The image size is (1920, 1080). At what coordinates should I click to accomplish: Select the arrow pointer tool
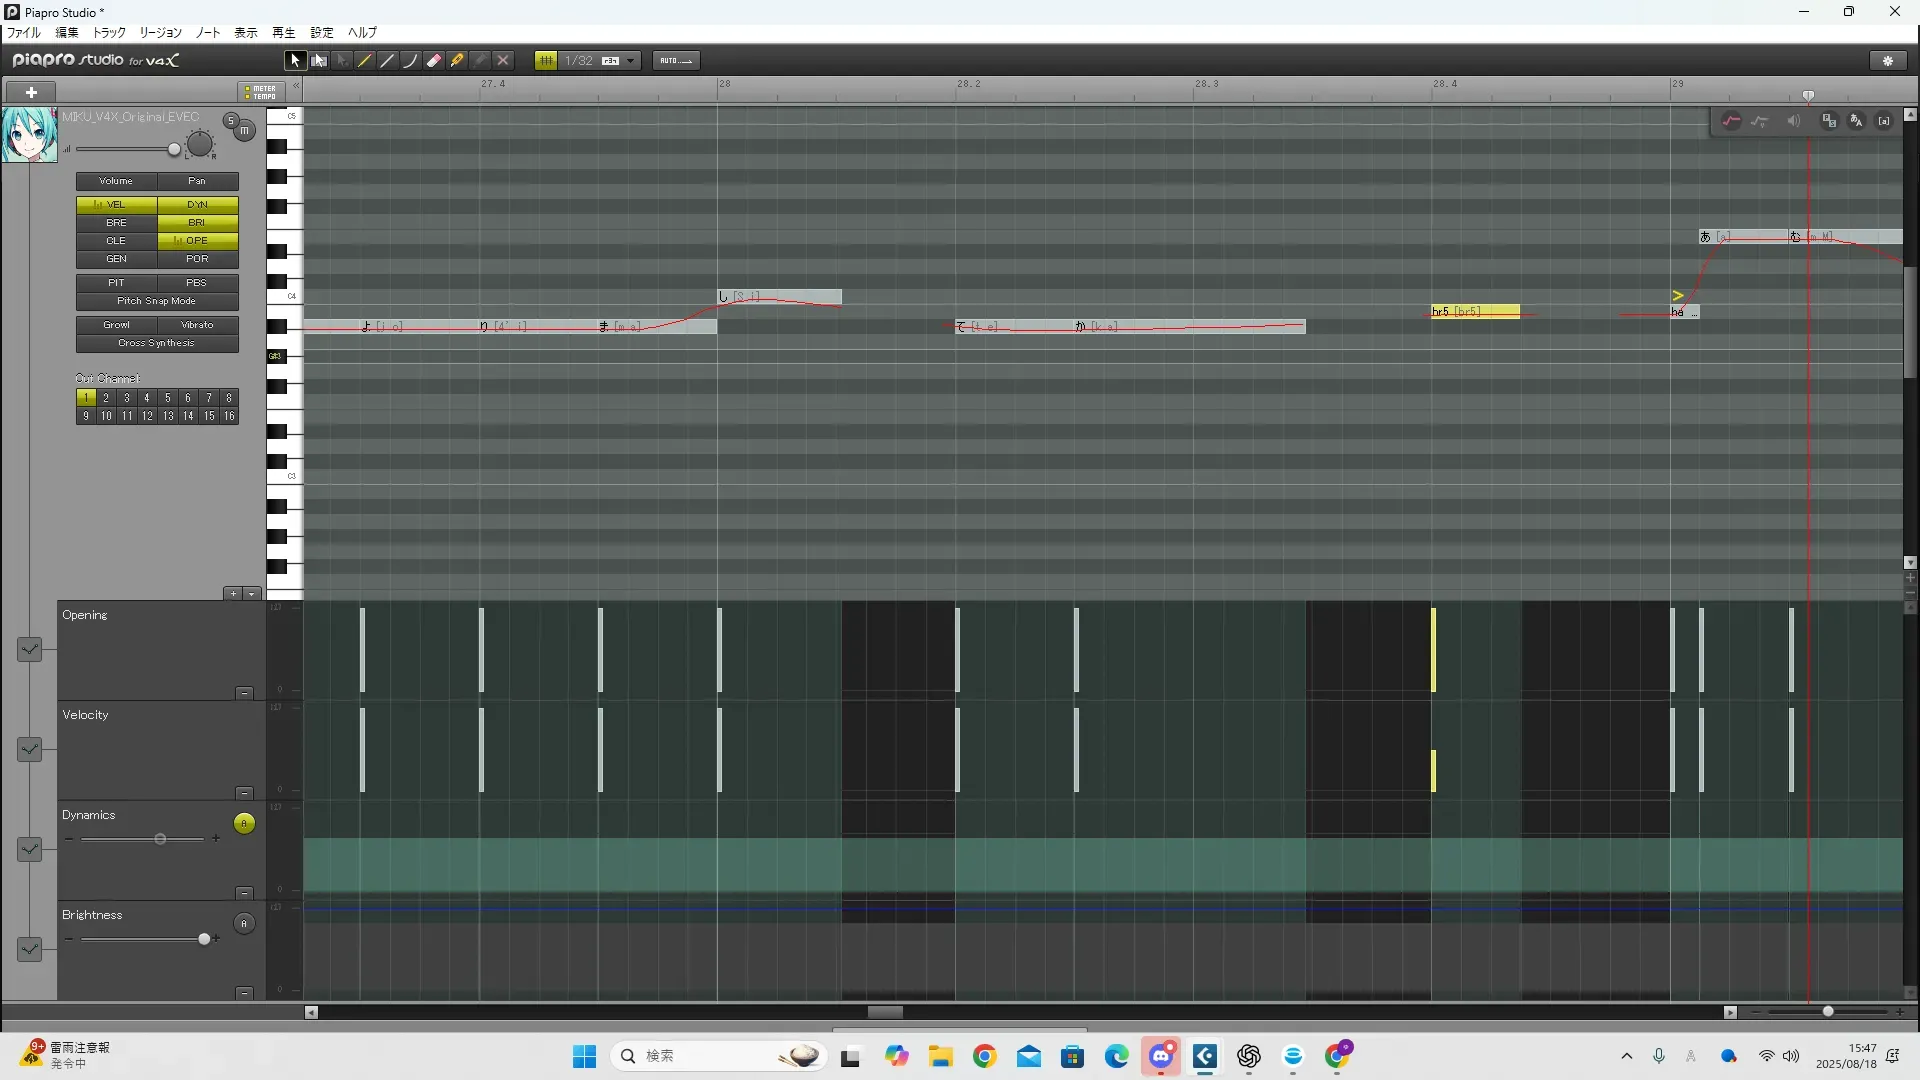pyautogui.click(x=294, y=61)
